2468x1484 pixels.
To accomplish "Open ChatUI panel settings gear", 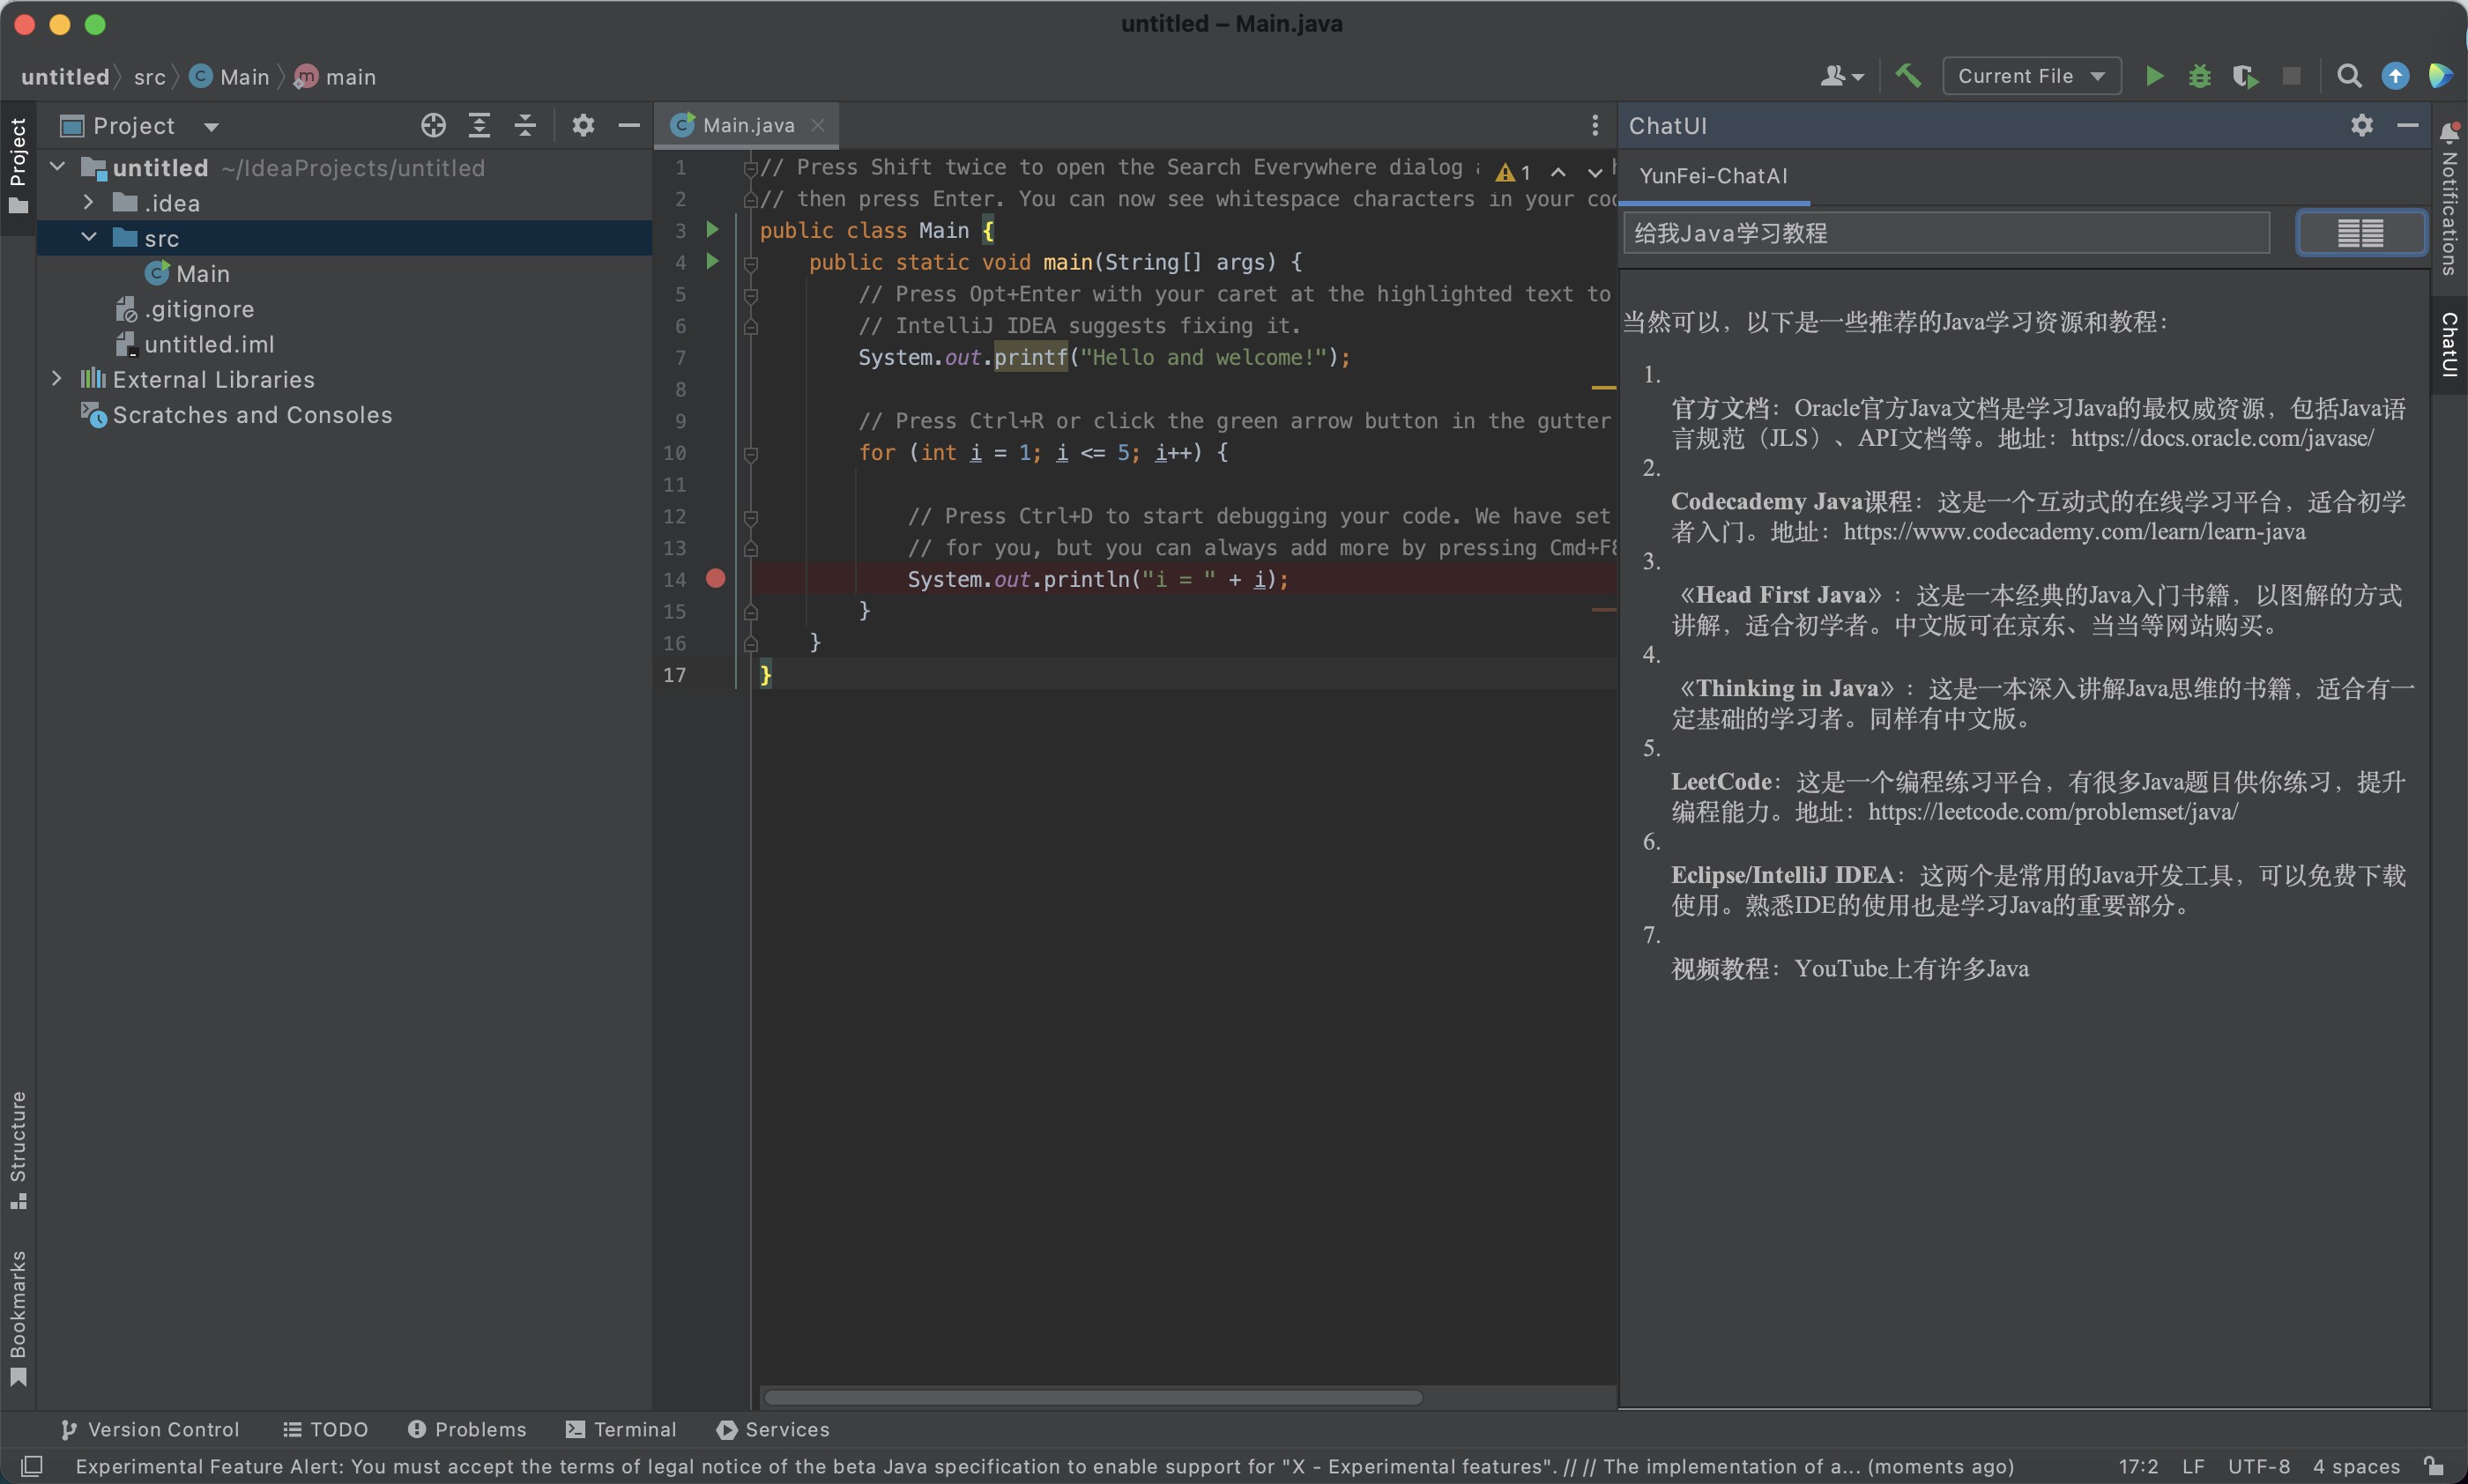I will 2362,125.
